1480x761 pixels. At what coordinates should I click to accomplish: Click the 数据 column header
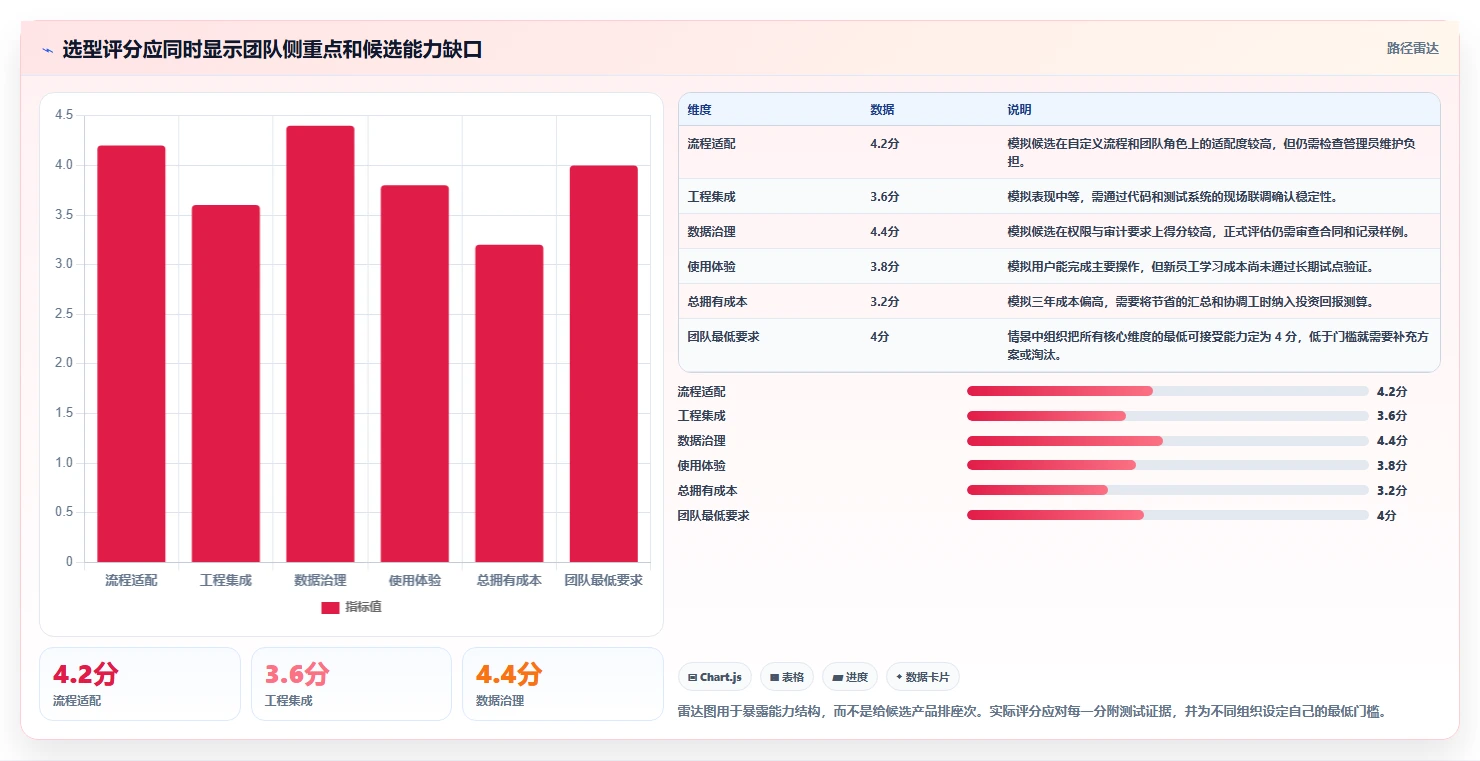(882, 110)
